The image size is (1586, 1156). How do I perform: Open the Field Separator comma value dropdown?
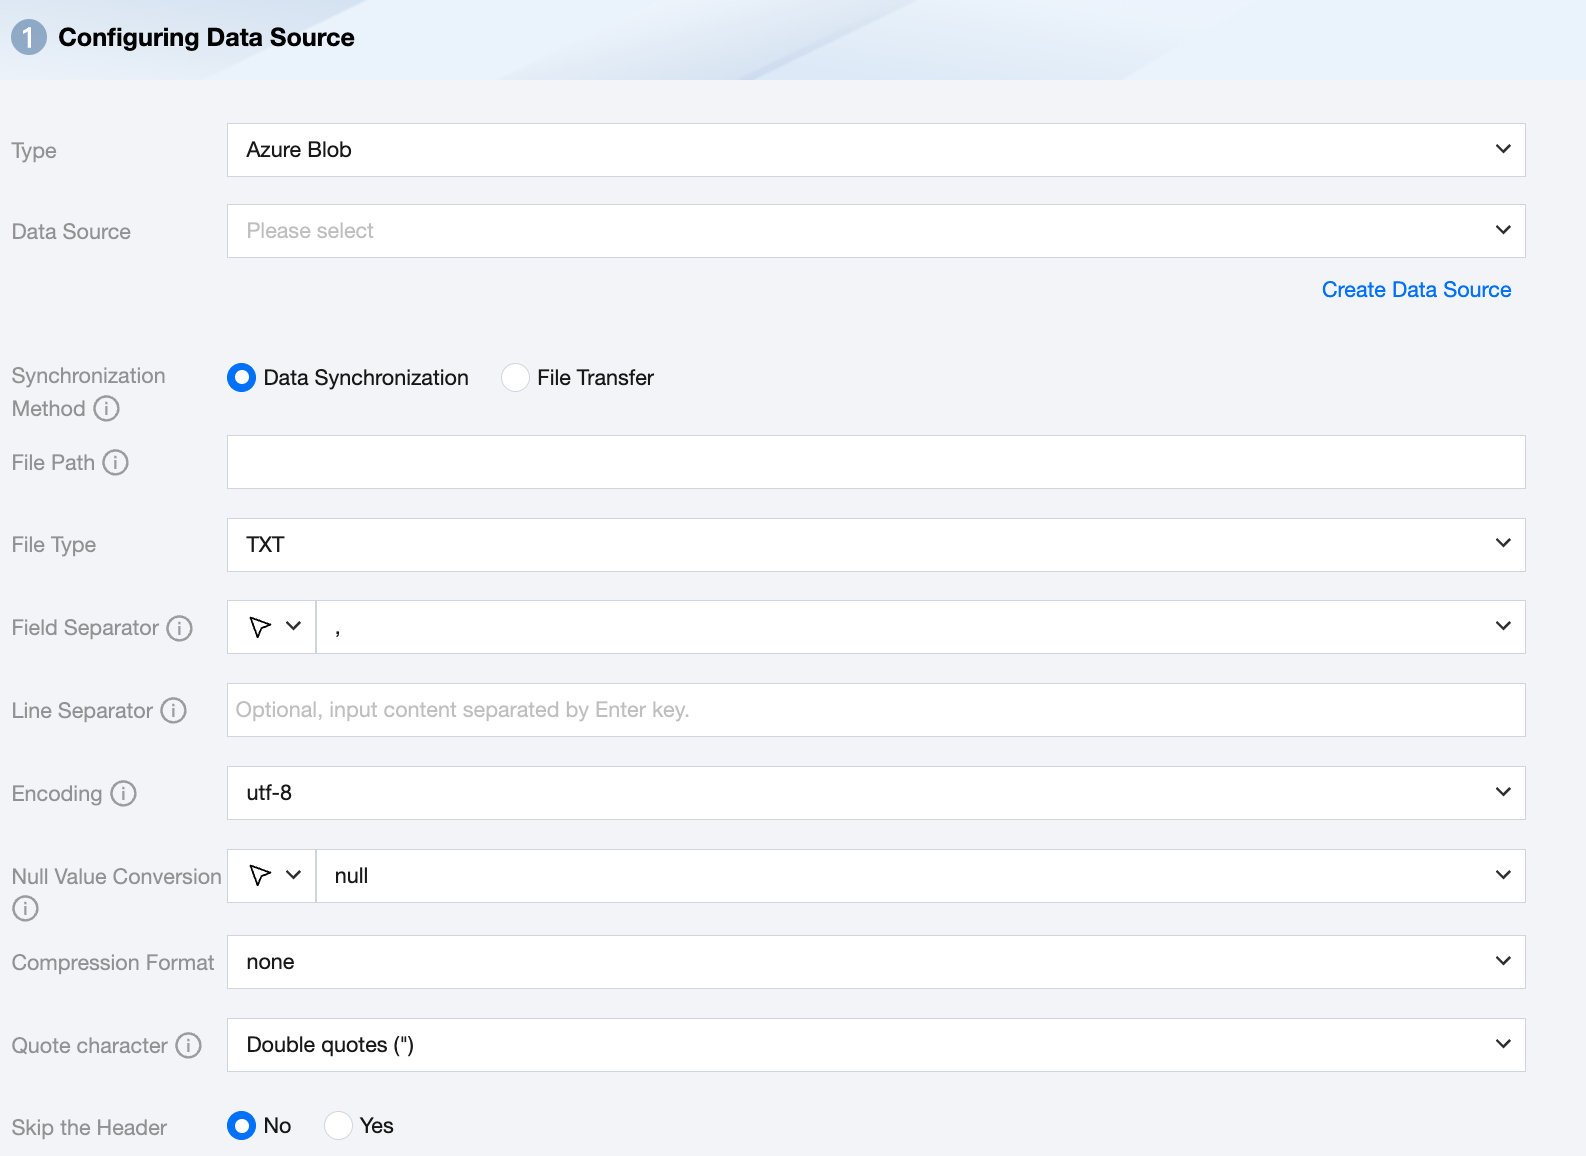921,627
